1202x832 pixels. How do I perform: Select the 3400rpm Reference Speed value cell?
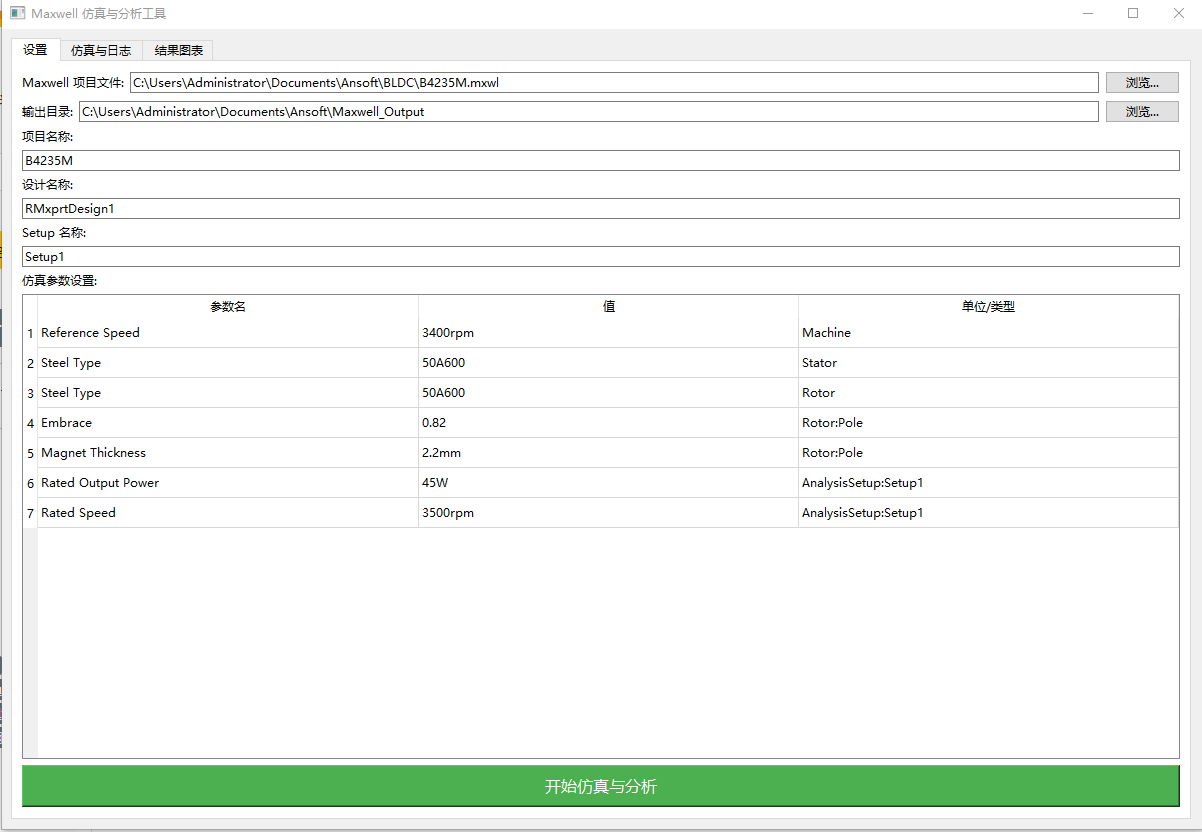[608, 333]
